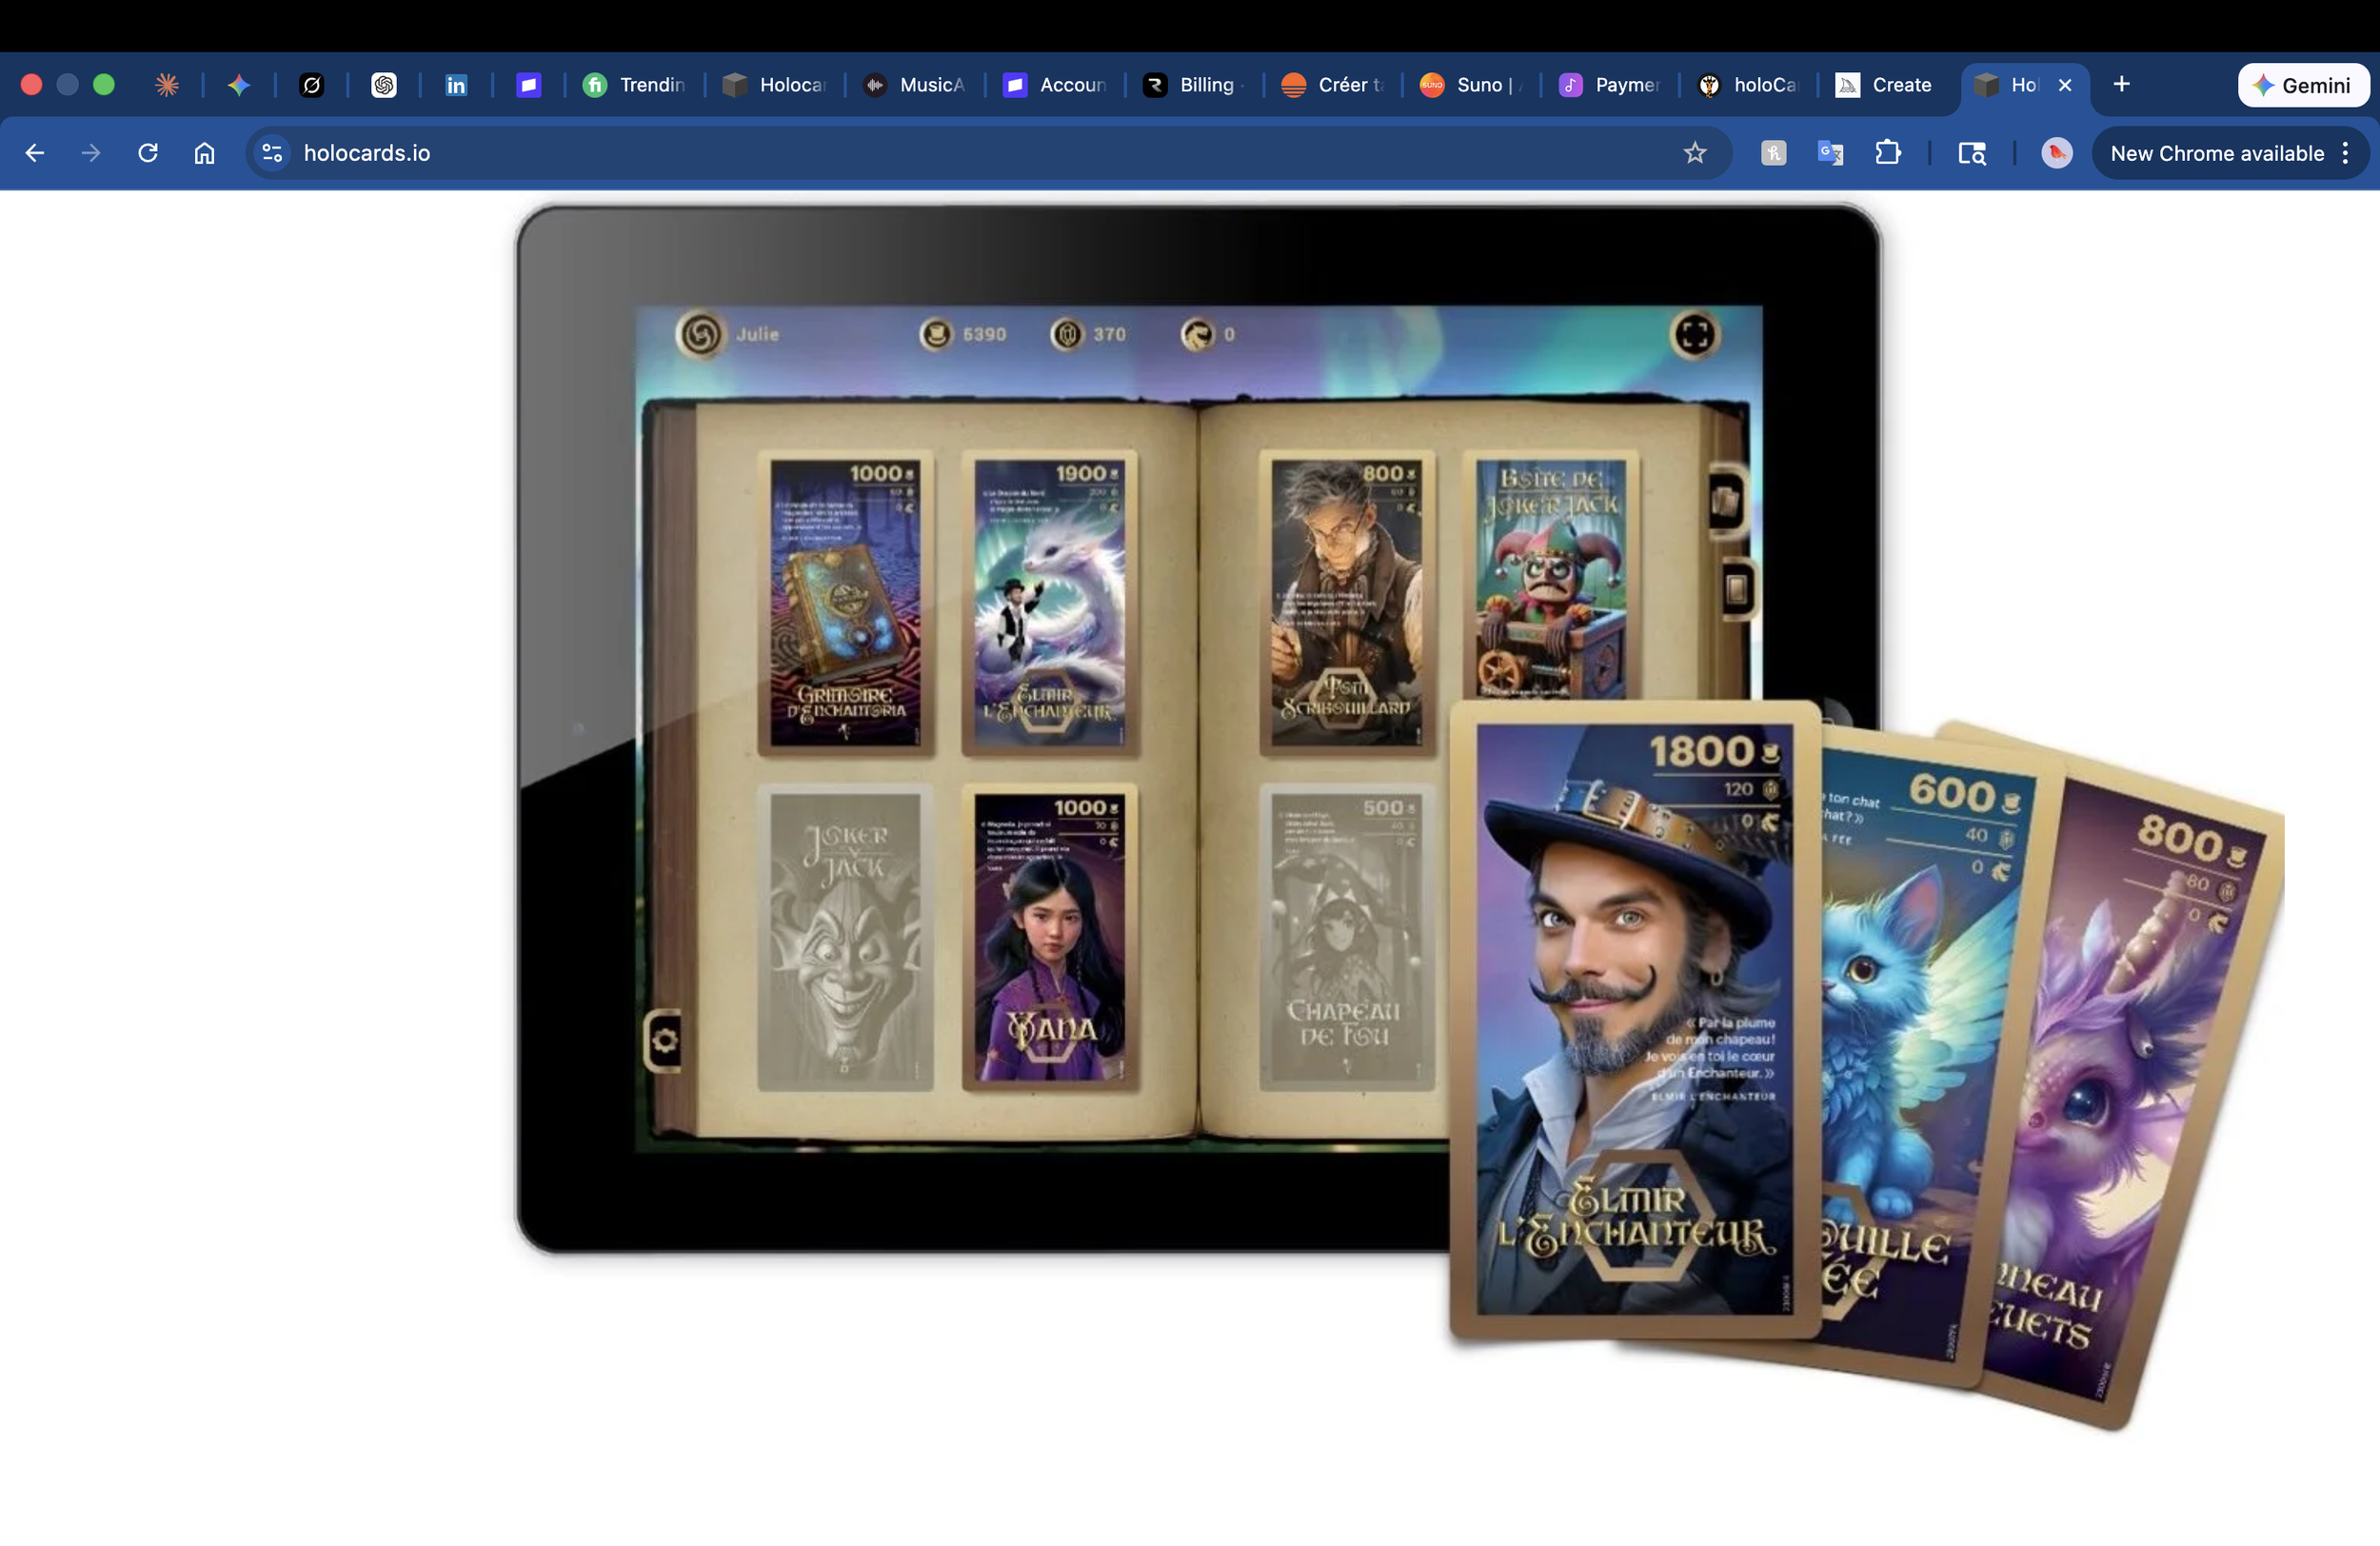The width and height of the screenshot is (2380, 1546).
Task: Open Chrome's three-dot menu
Action: 2345,153
